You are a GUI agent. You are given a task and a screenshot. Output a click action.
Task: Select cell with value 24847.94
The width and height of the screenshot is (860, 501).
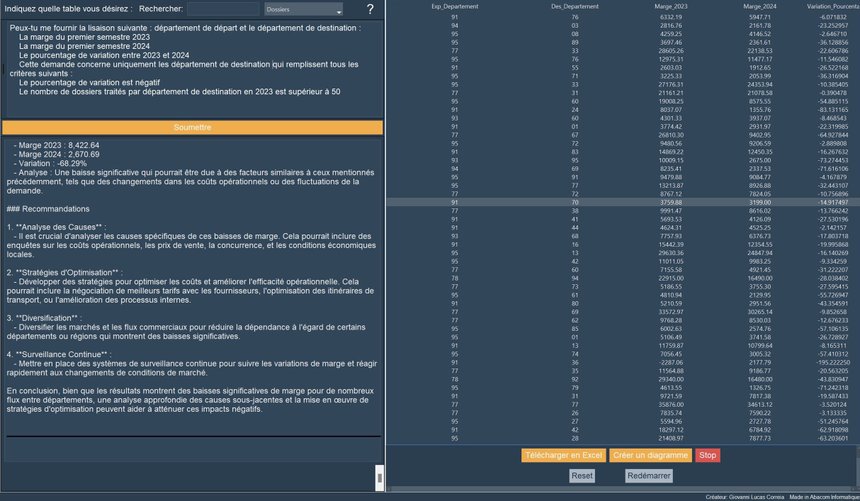click(760, 253)
